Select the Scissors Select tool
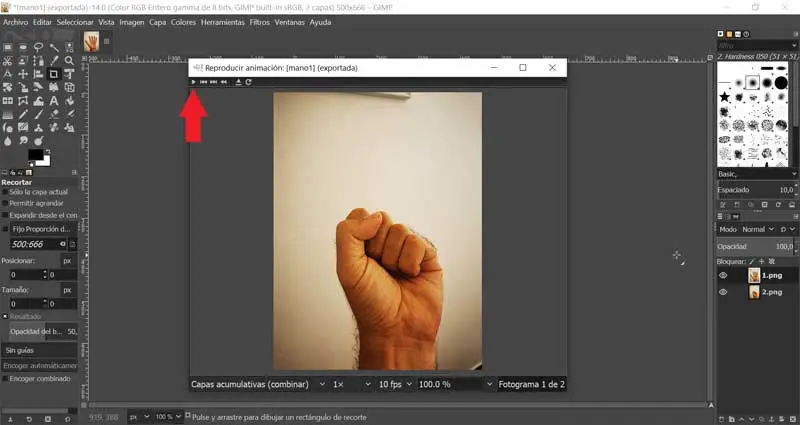Viewport: 800px width, 425px height. pos(8,61)
